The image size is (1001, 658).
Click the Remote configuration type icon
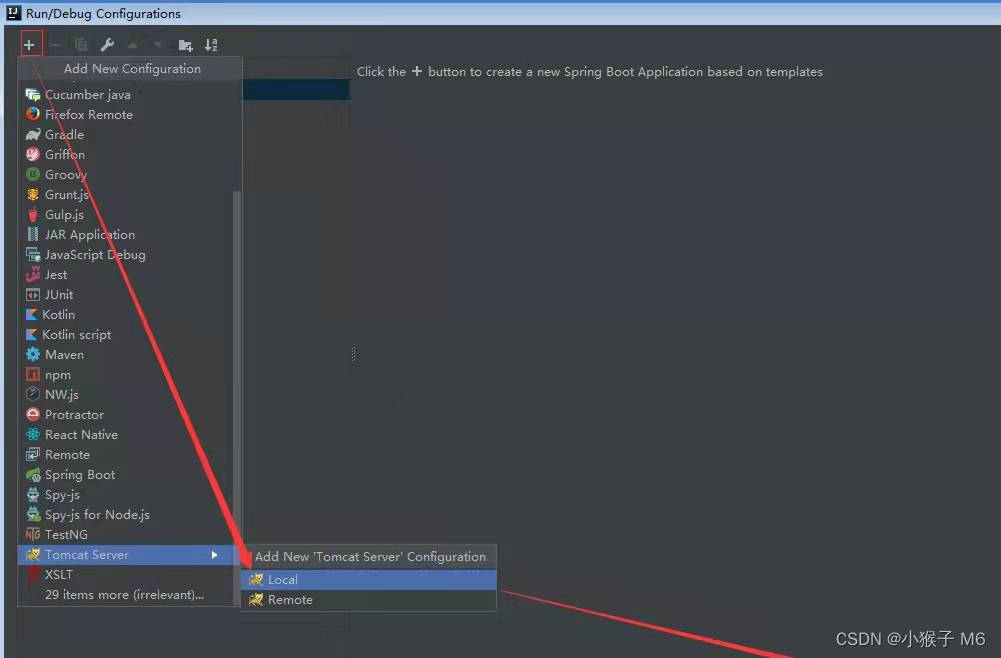33,454
